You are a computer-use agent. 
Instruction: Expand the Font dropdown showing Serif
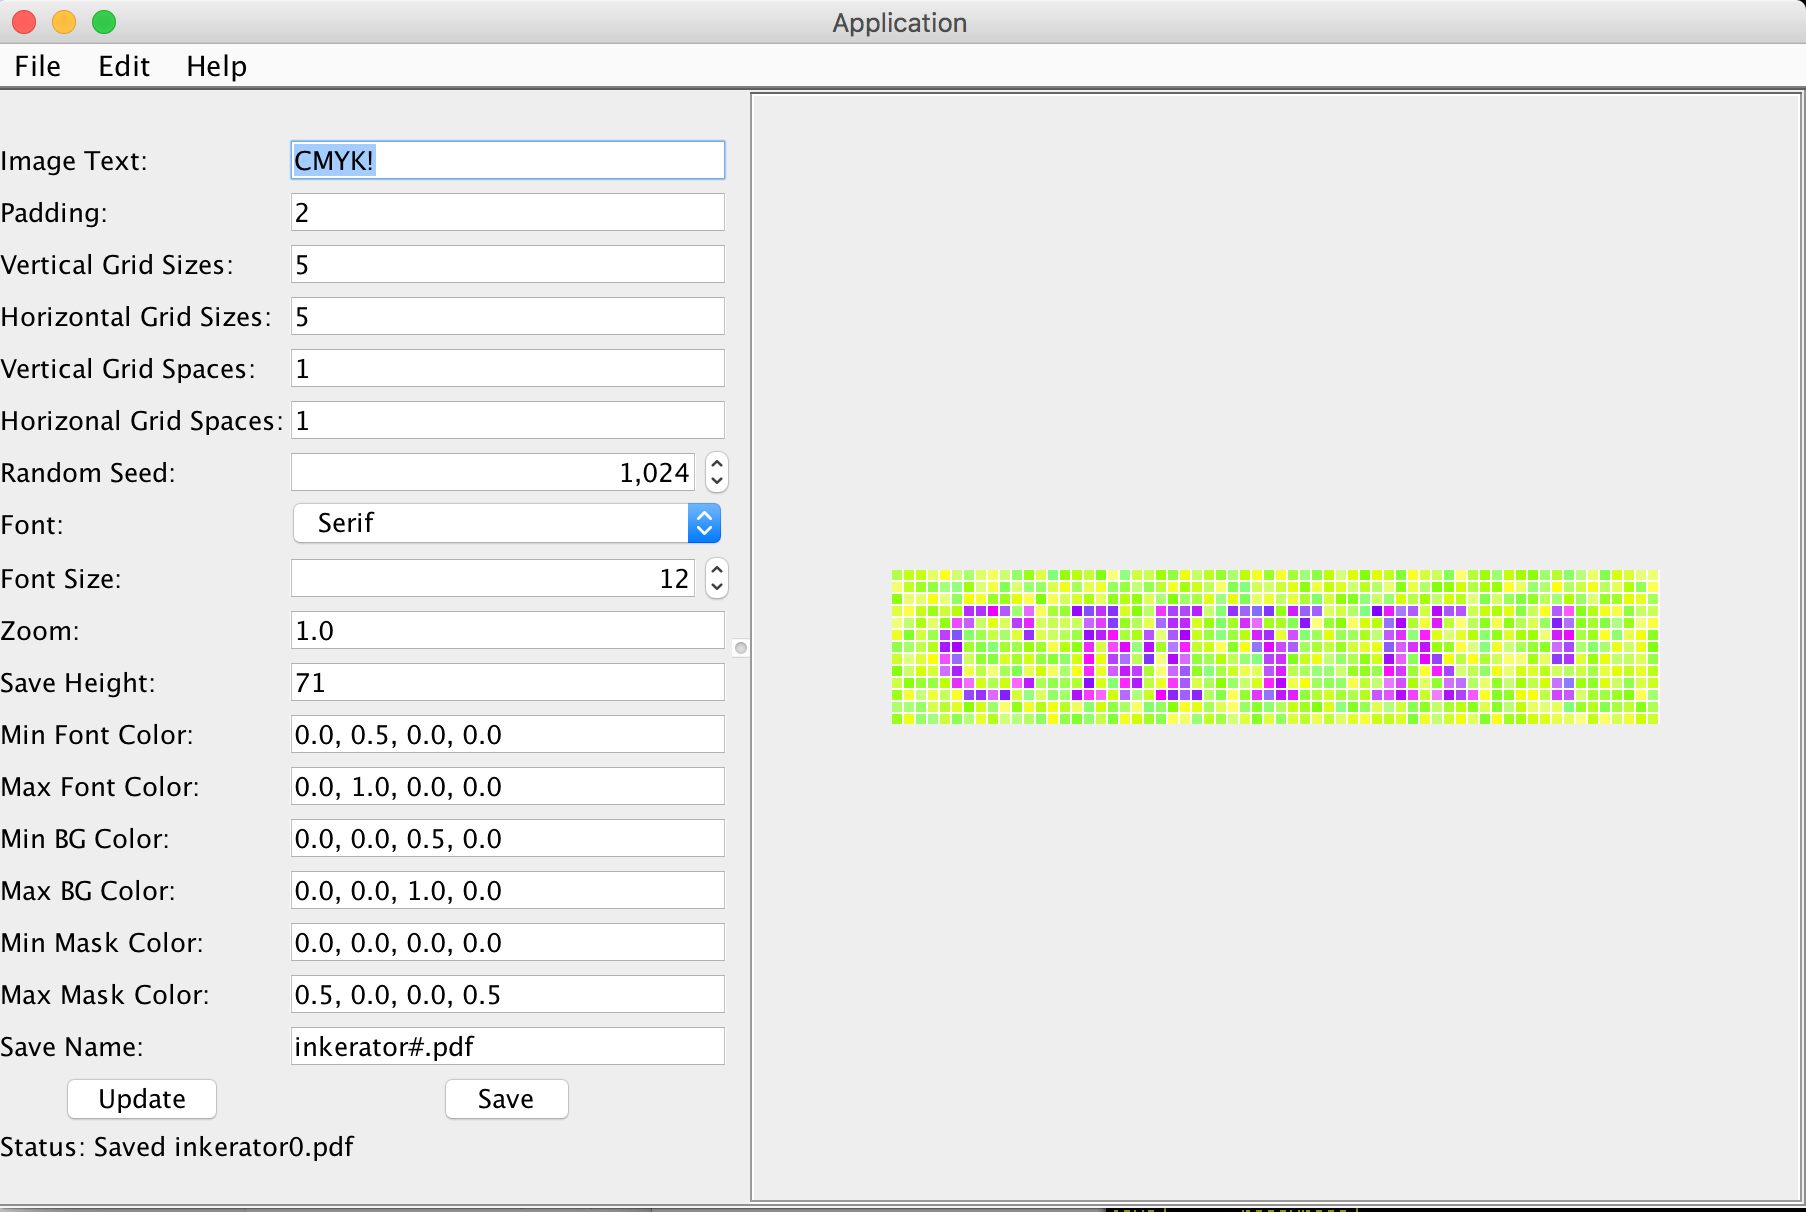(x=704, y=523)
